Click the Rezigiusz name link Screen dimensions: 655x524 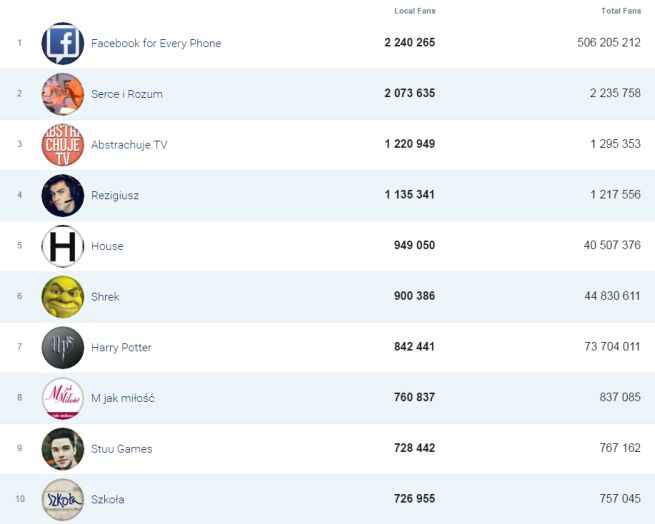pyautogui.click(x=115, y=196)
